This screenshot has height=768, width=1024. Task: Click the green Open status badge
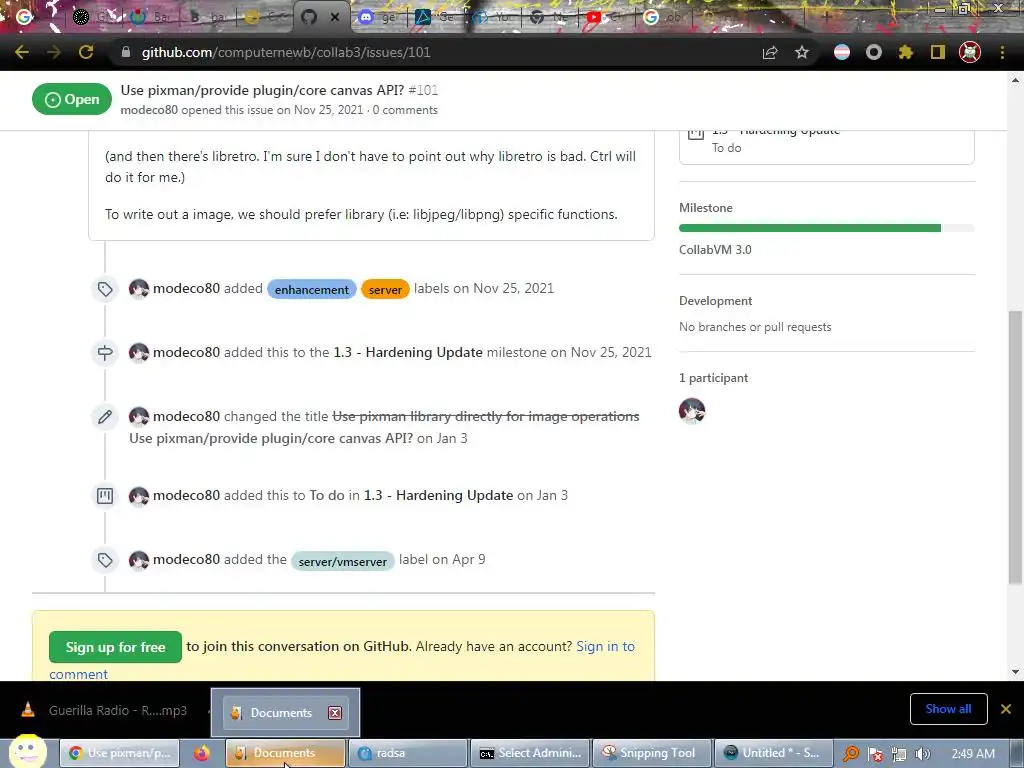72,99
